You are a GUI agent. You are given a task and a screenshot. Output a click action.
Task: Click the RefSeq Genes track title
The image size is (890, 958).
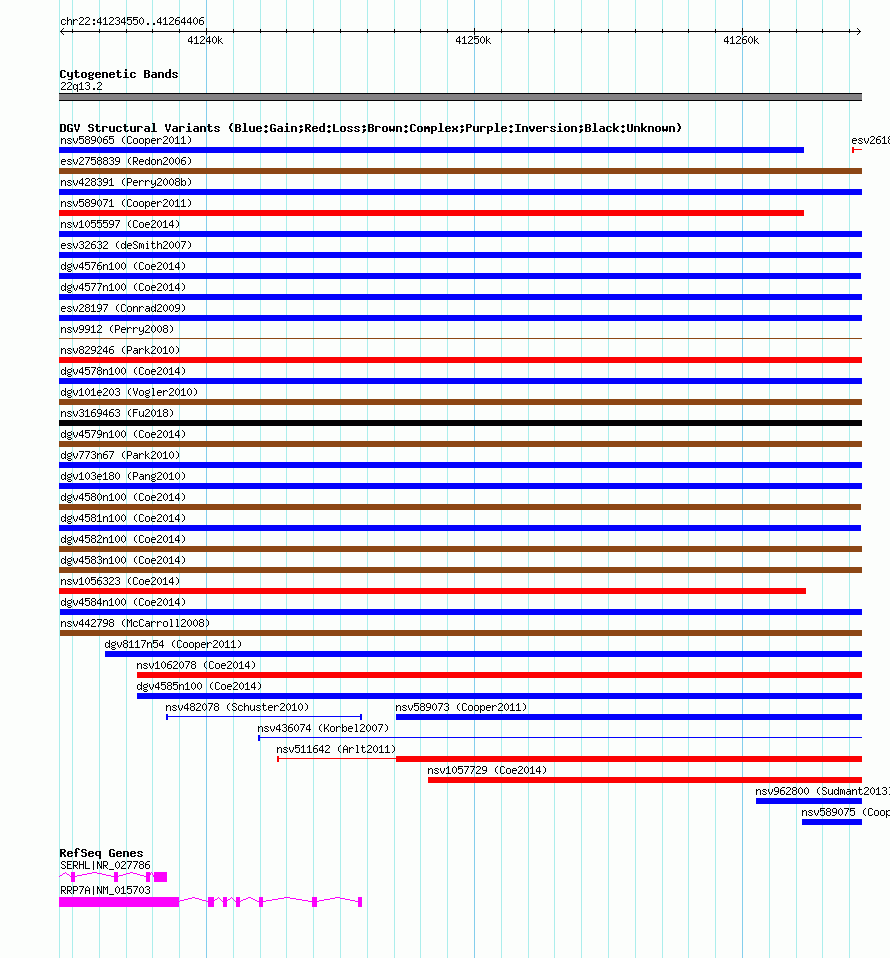coord(101,853)
